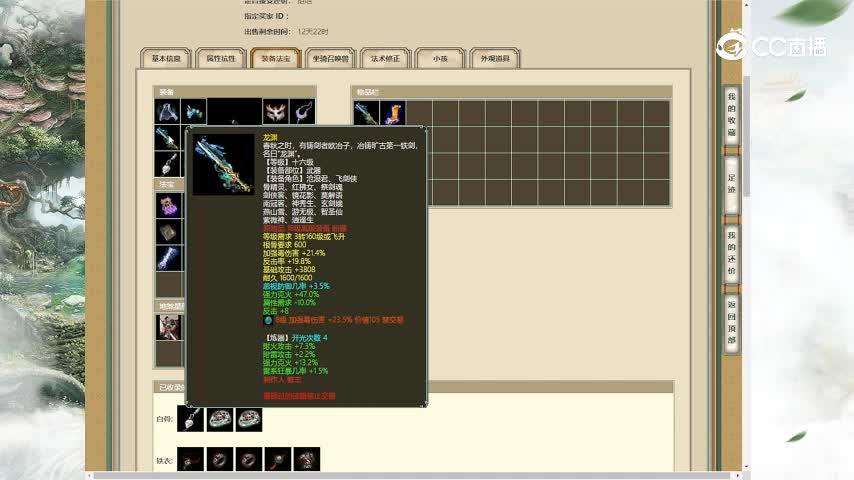Open the 外观道具 tab
Screen dimensions: 854x480
[495, 58]
